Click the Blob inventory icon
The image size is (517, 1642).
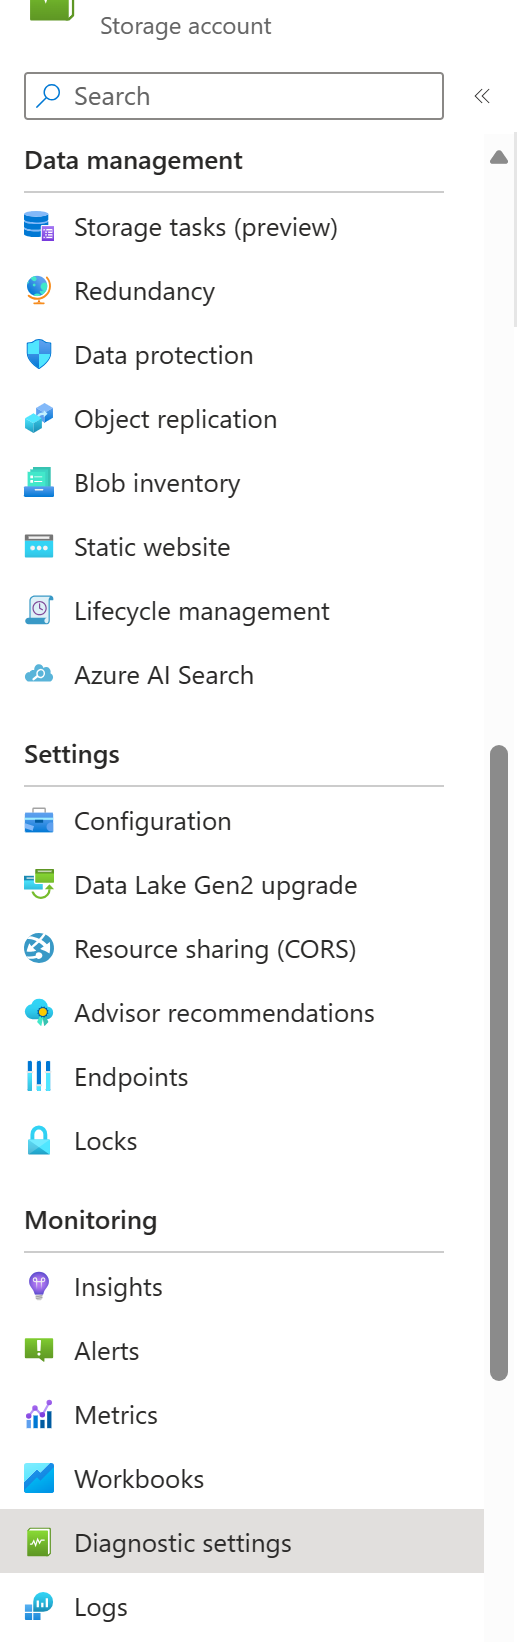tap(39, 483)
